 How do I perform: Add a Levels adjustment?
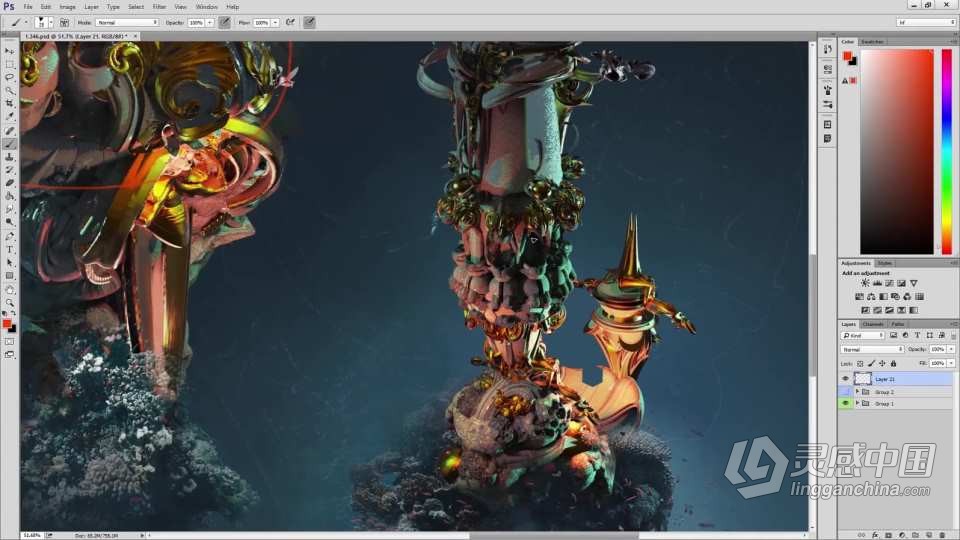[x=877, y=283]
